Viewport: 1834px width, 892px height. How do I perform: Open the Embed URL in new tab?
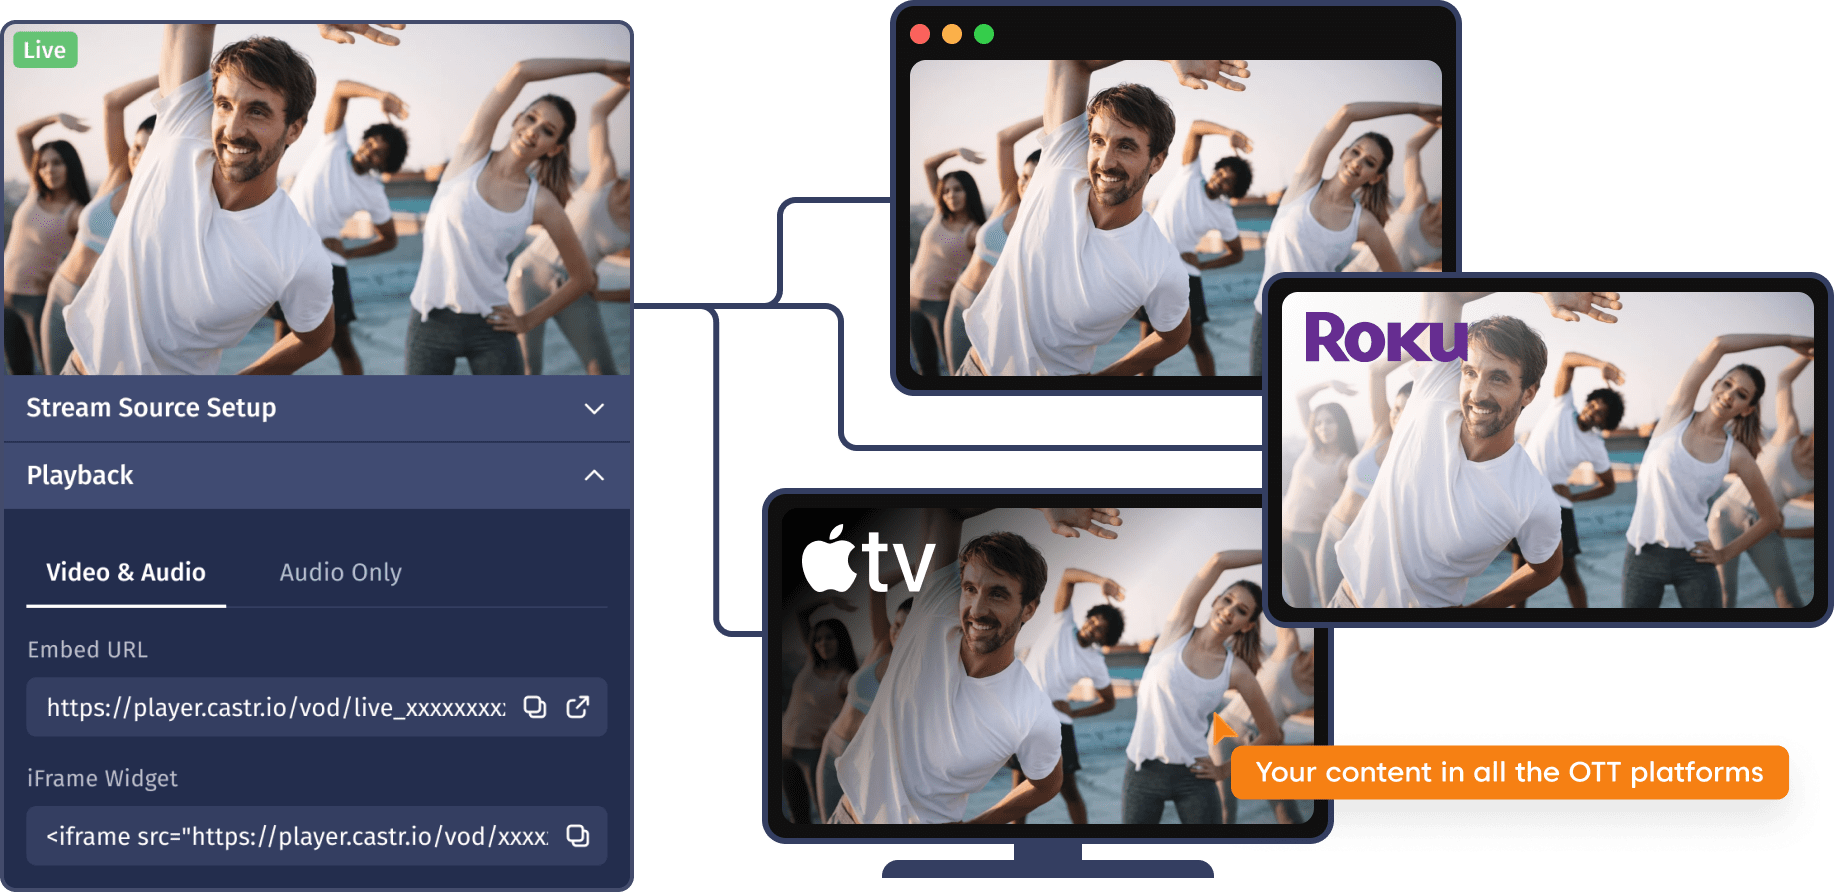click(578, 707)
